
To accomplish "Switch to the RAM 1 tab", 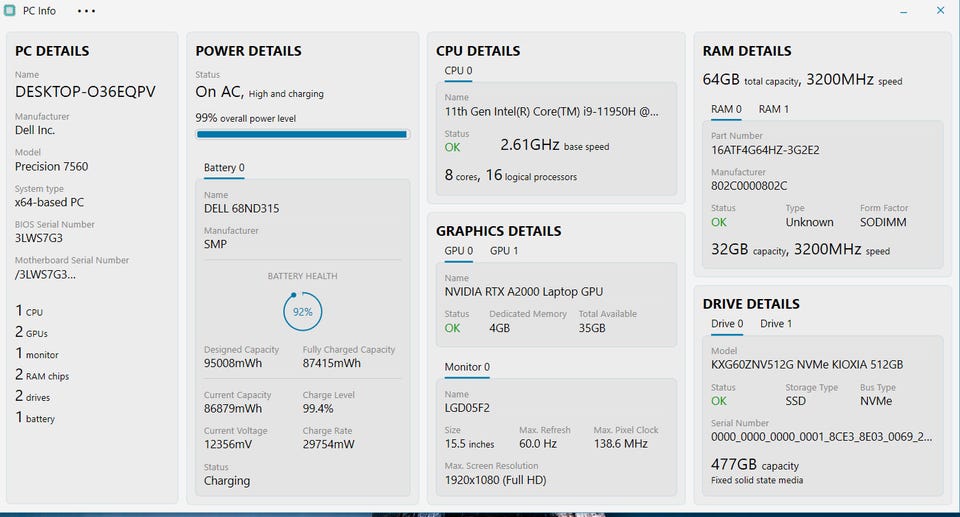I will [x=774, y=109].
